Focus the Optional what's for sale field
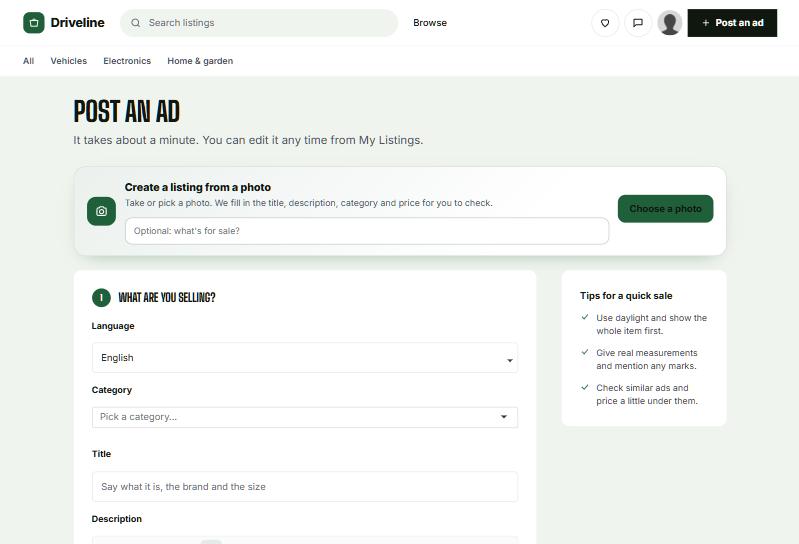Screen dimensions: 799x544 click(367, 231)
